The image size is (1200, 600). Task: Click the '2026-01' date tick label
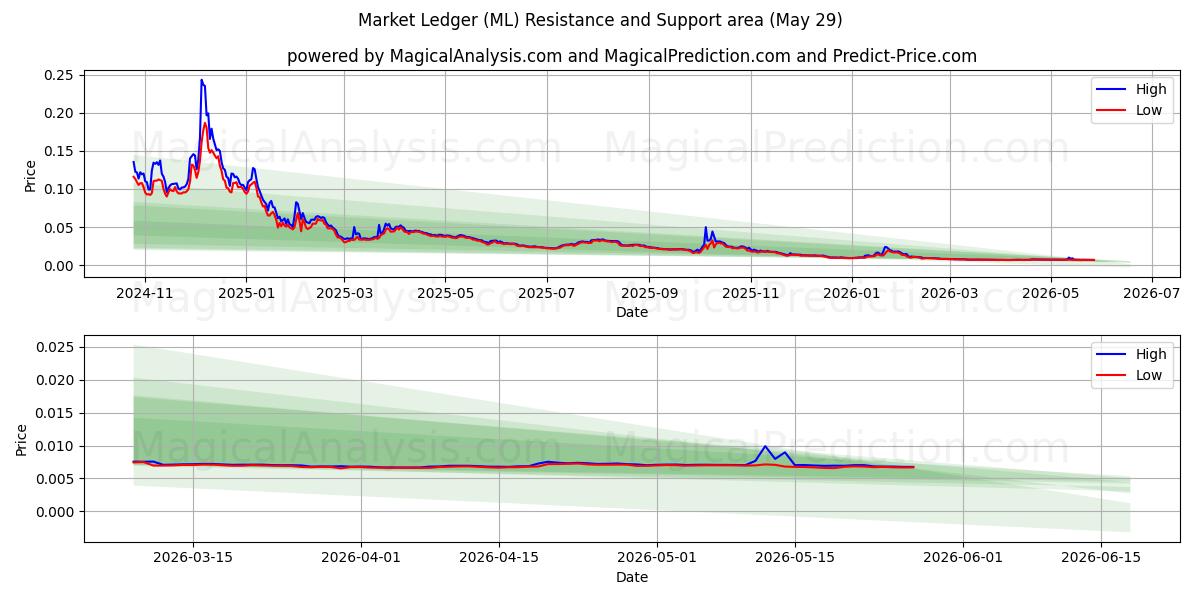(x=851, y=293)
